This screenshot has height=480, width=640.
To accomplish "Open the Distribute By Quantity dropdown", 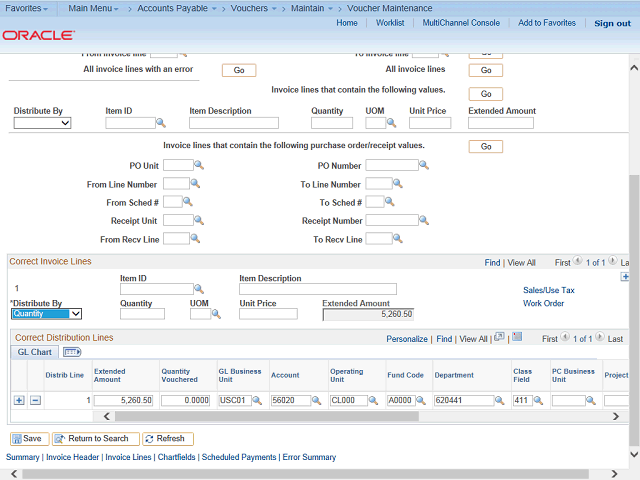I will tap(46, 313).
